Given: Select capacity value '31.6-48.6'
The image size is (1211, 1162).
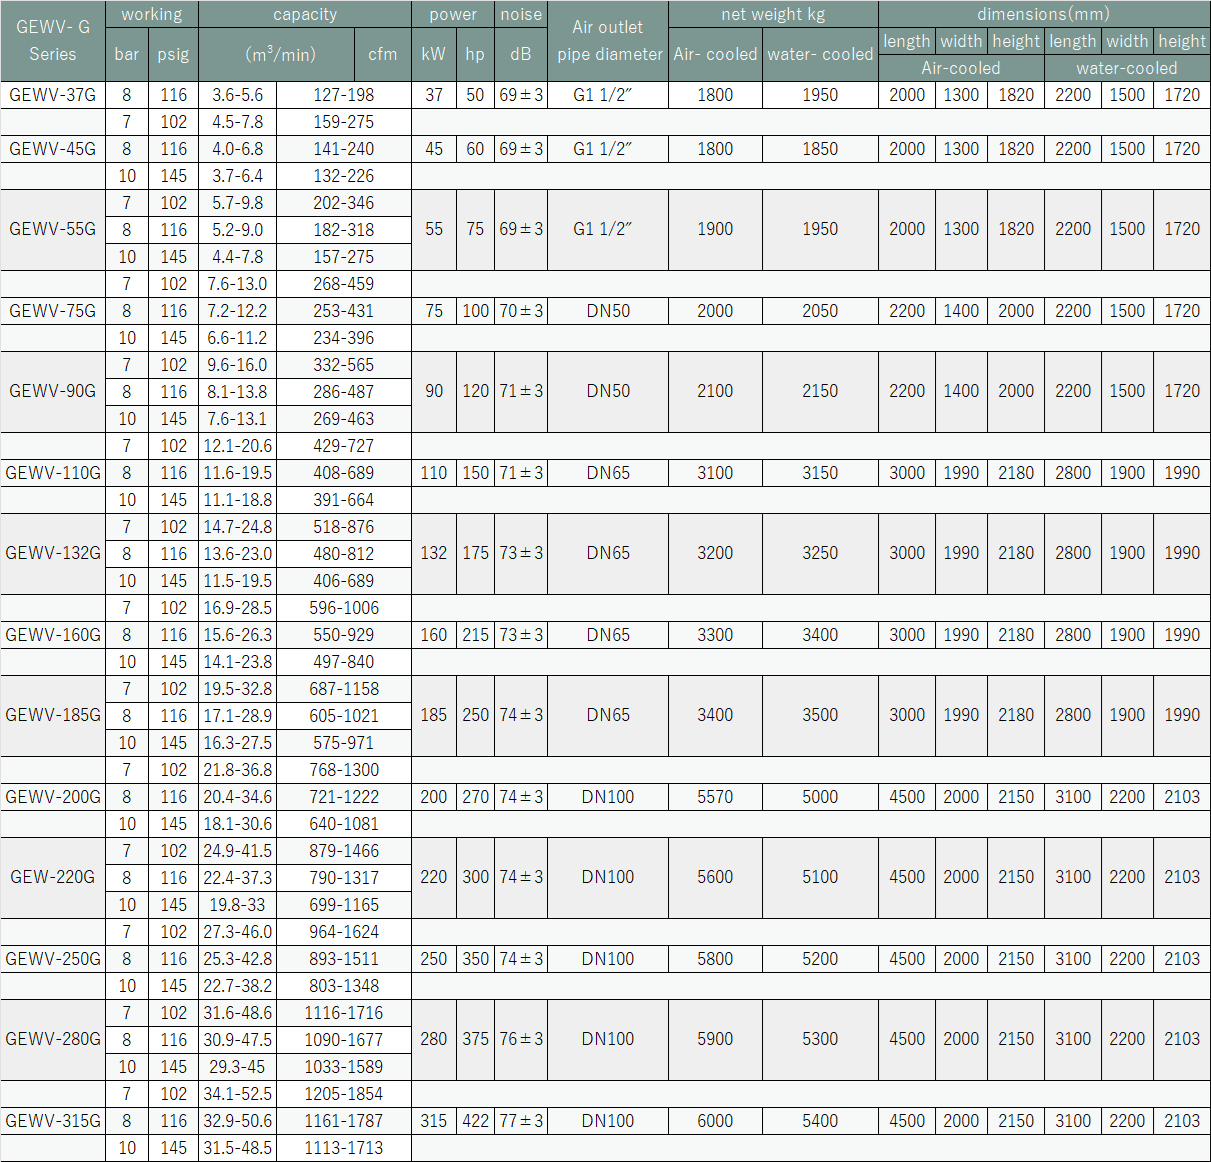Looking at the screenshot, I should point(238,1013).
